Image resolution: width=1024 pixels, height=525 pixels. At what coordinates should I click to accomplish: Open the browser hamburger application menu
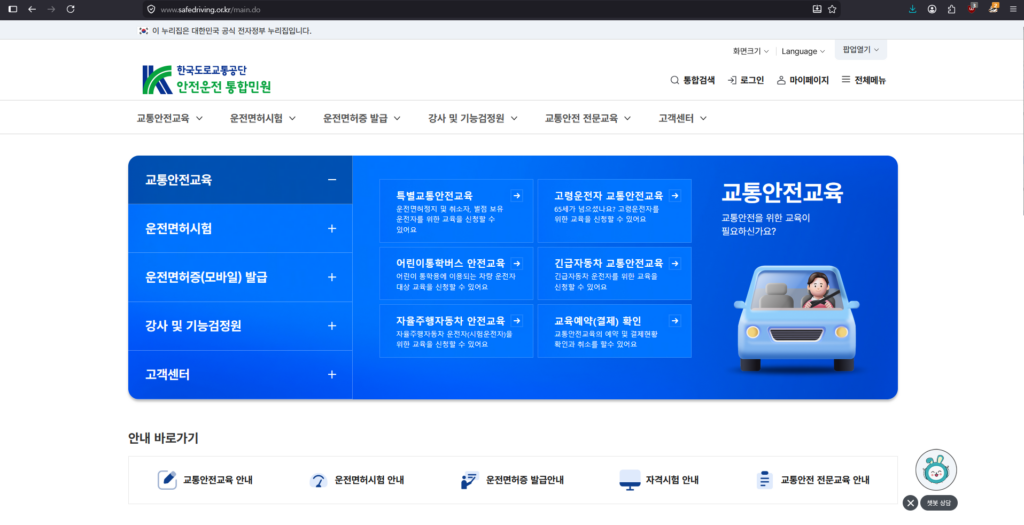1013,9
